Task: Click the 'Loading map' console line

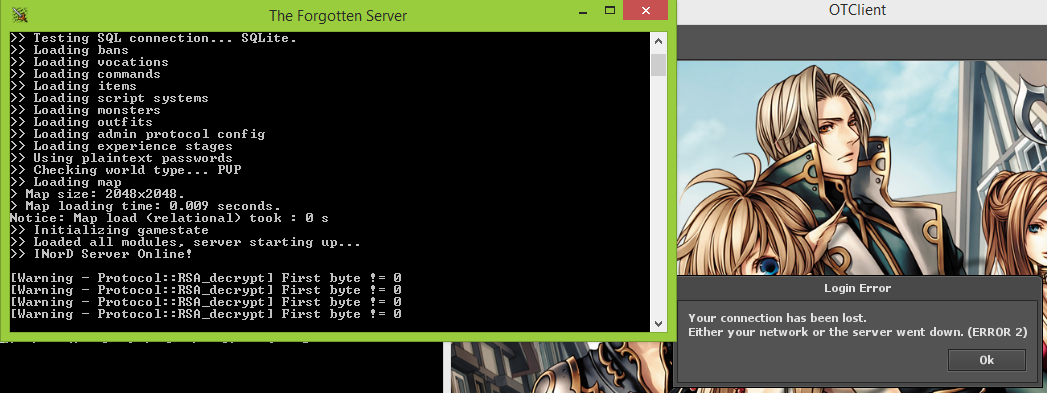Action: (65, 182)
